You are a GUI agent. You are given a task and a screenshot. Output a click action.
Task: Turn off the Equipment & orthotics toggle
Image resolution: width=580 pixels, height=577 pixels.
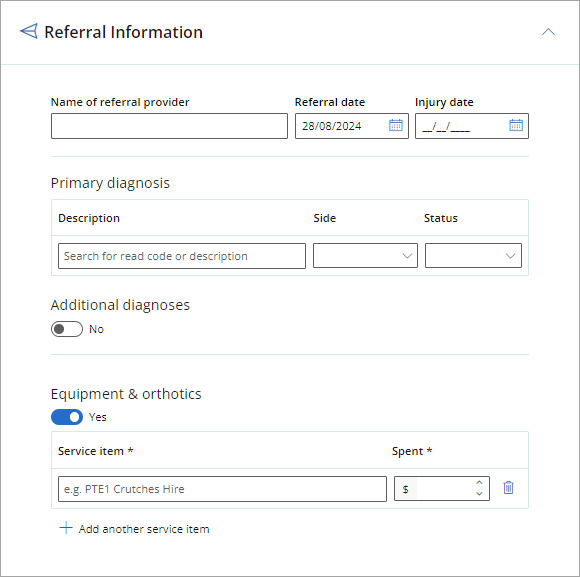tap(67, 417)
